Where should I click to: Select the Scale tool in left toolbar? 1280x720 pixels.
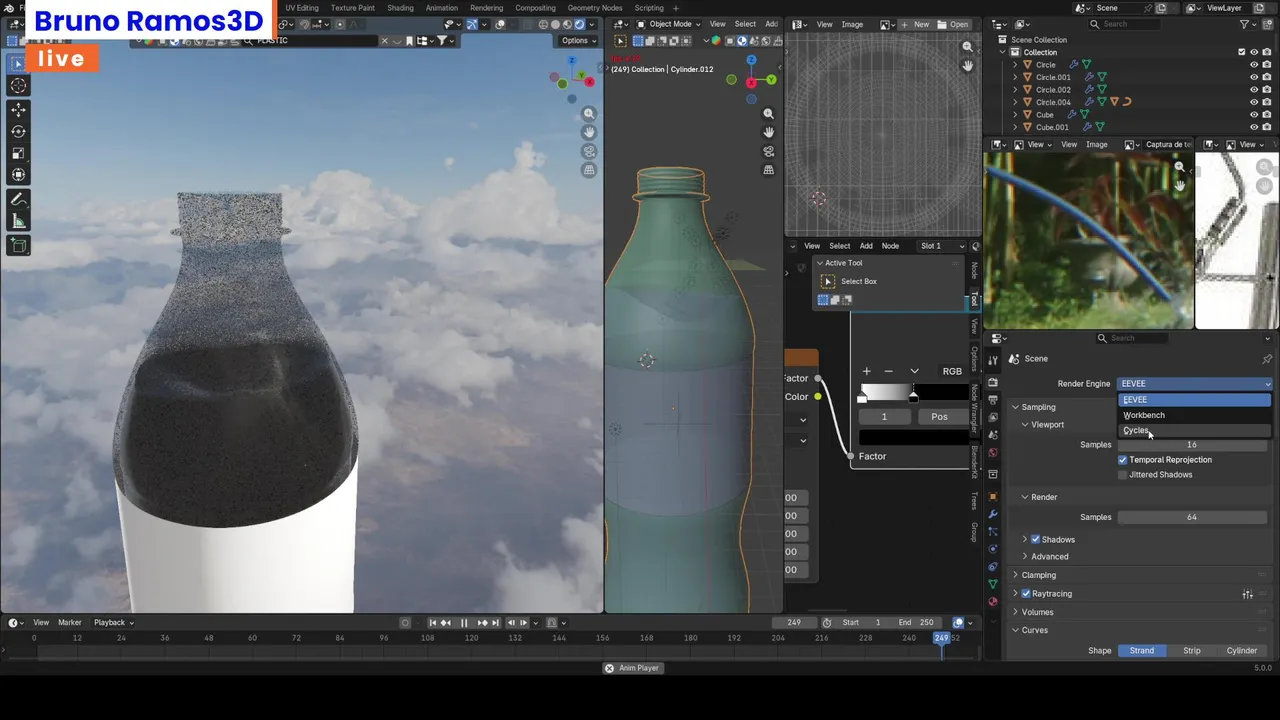tap(18, 153)
